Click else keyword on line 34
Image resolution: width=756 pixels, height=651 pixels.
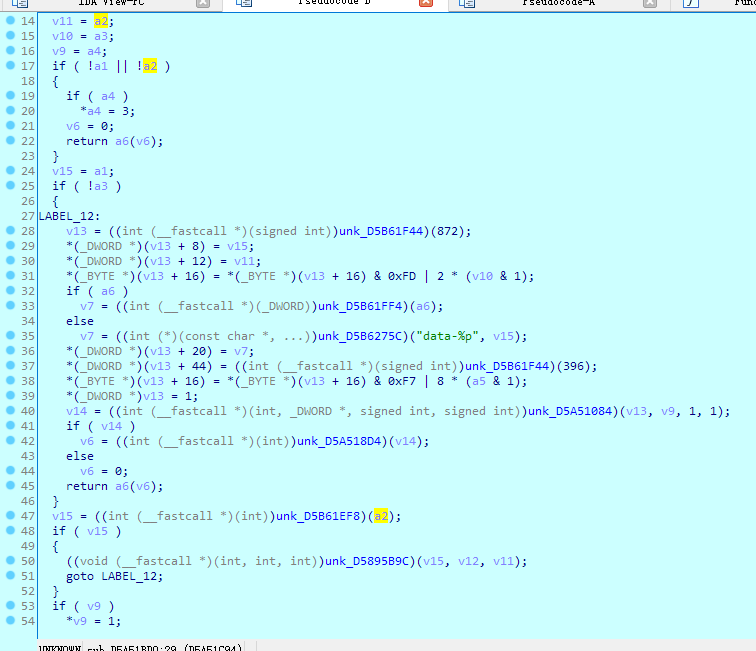point(80,321)
